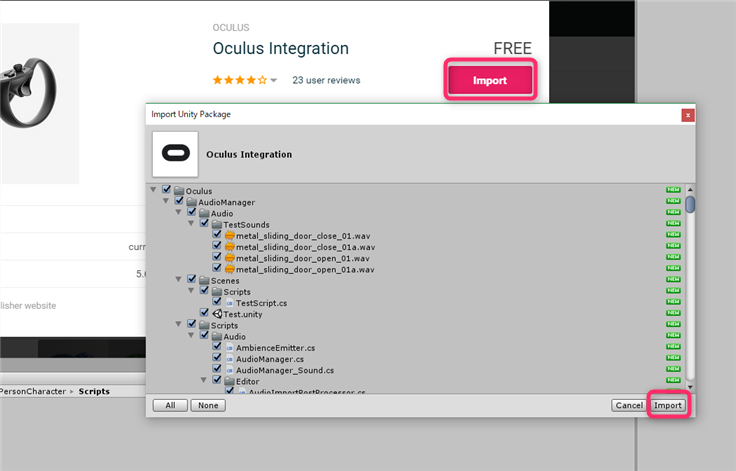Viewport: 736px width, 471px height.
Task: Click the Editor folder icon
Action: coord(230,381)
